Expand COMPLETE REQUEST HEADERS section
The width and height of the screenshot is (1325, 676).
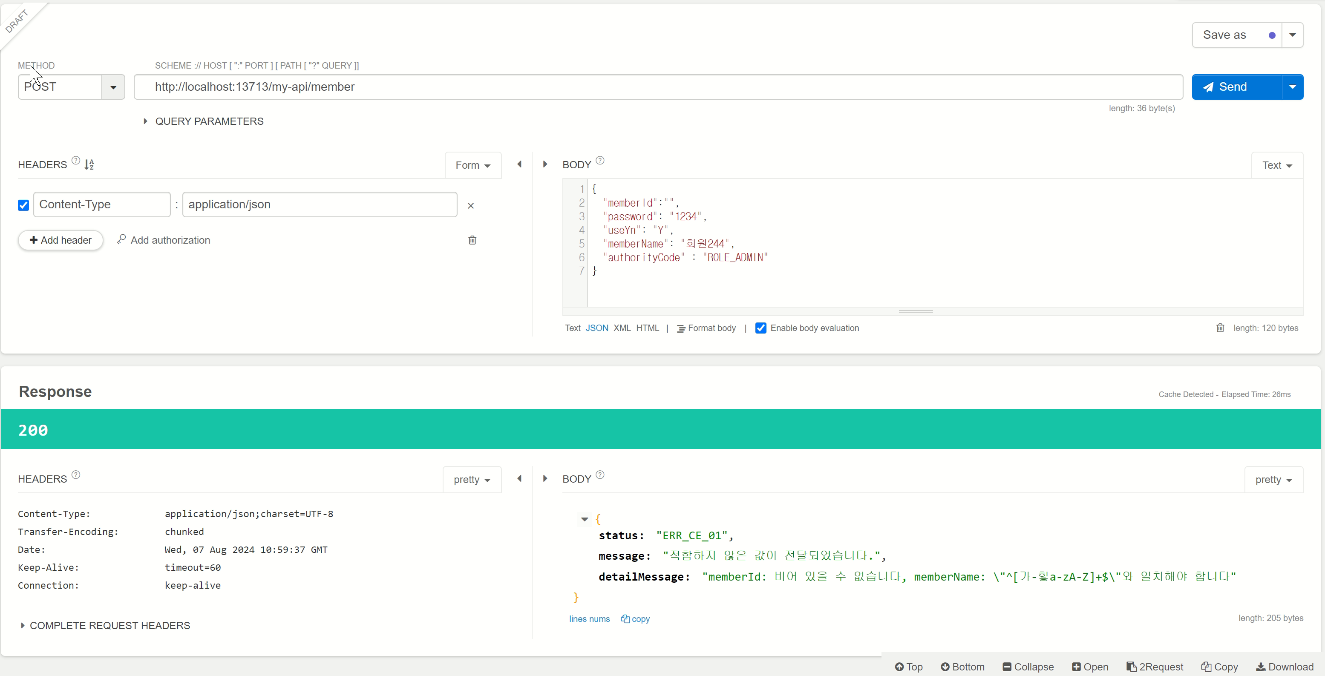105,625
